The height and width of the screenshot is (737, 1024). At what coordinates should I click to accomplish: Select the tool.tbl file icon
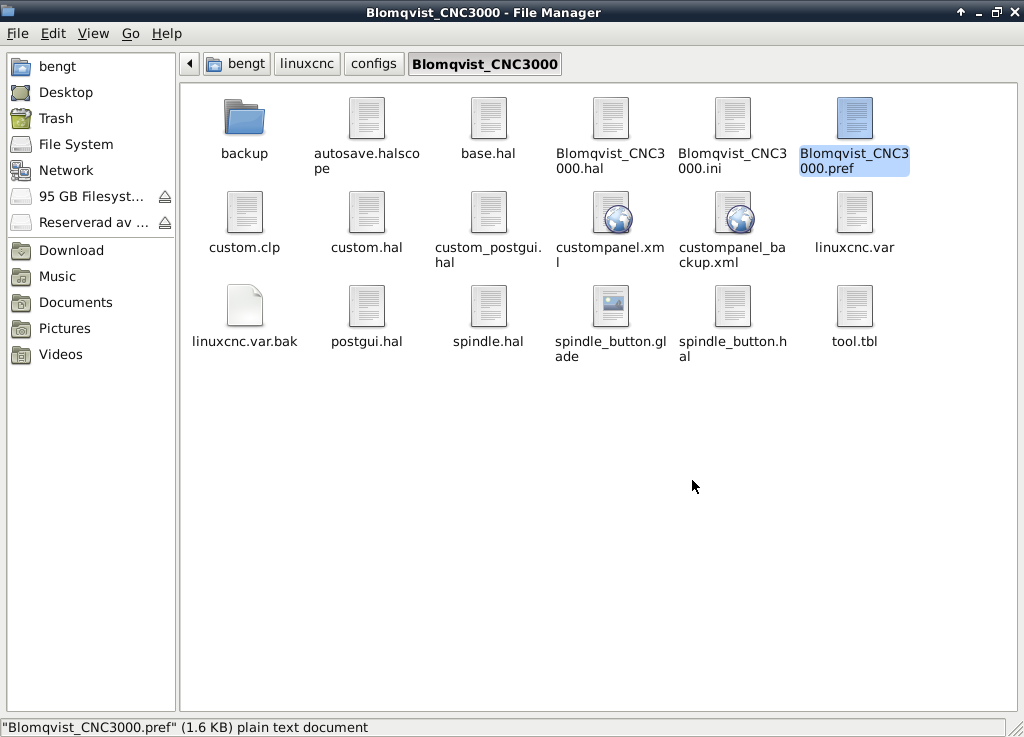pos(855,306)
